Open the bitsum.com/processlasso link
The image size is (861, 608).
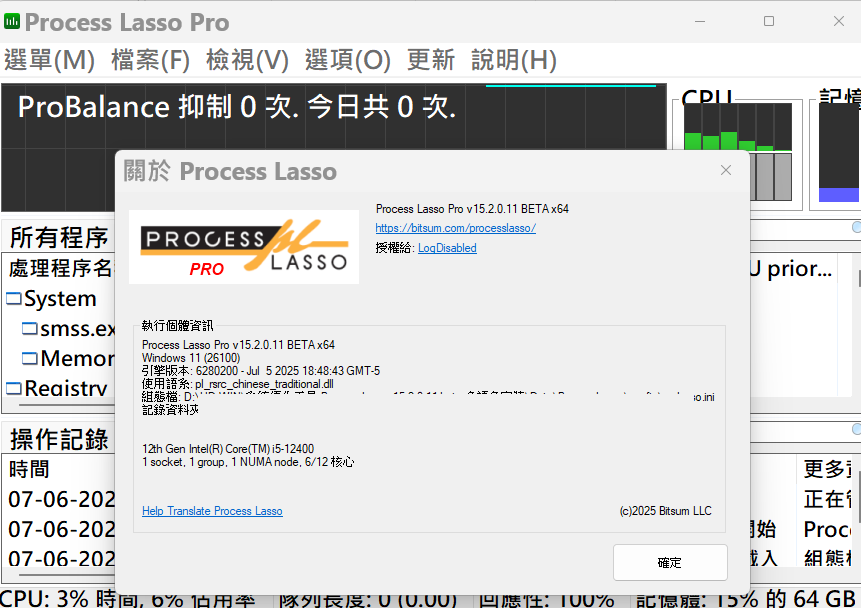(x=456, y=228)
